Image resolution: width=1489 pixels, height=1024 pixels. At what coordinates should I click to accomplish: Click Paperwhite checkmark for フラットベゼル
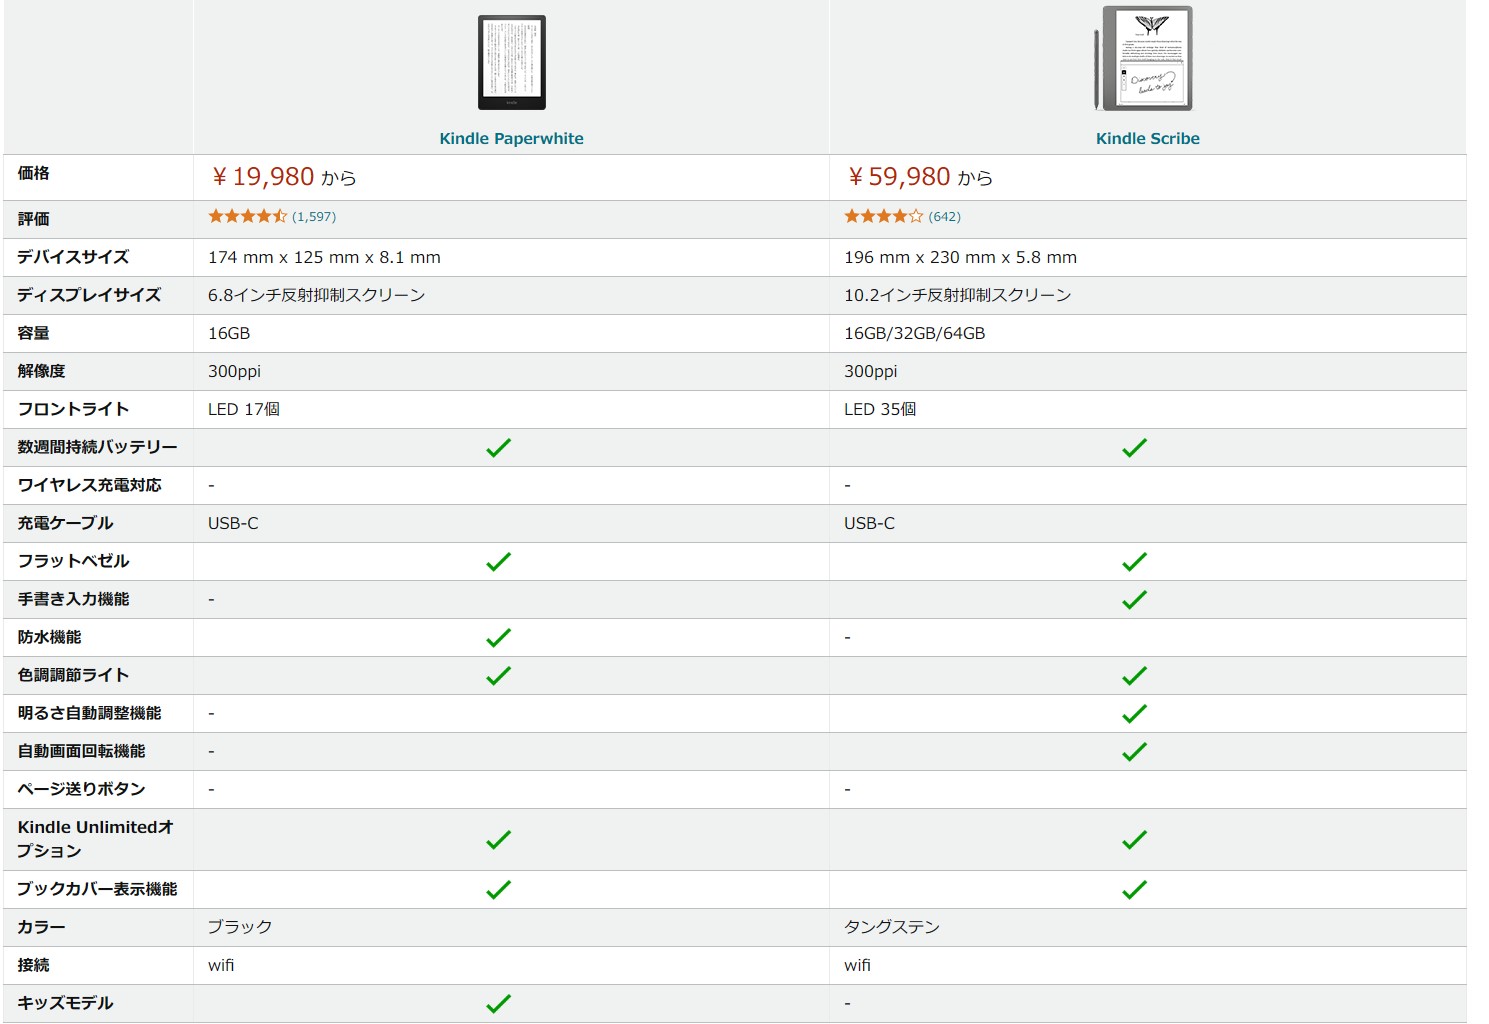(x=498, y=561)
